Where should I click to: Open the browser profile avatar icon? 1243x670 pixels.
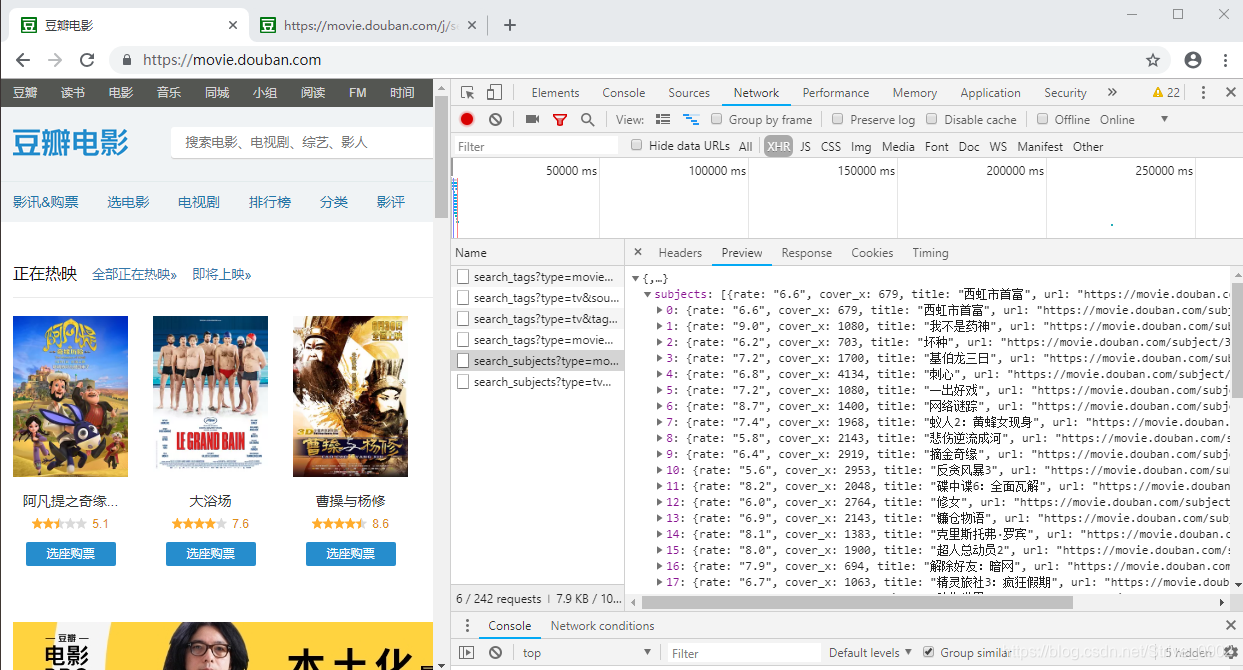pos(1193,60)
